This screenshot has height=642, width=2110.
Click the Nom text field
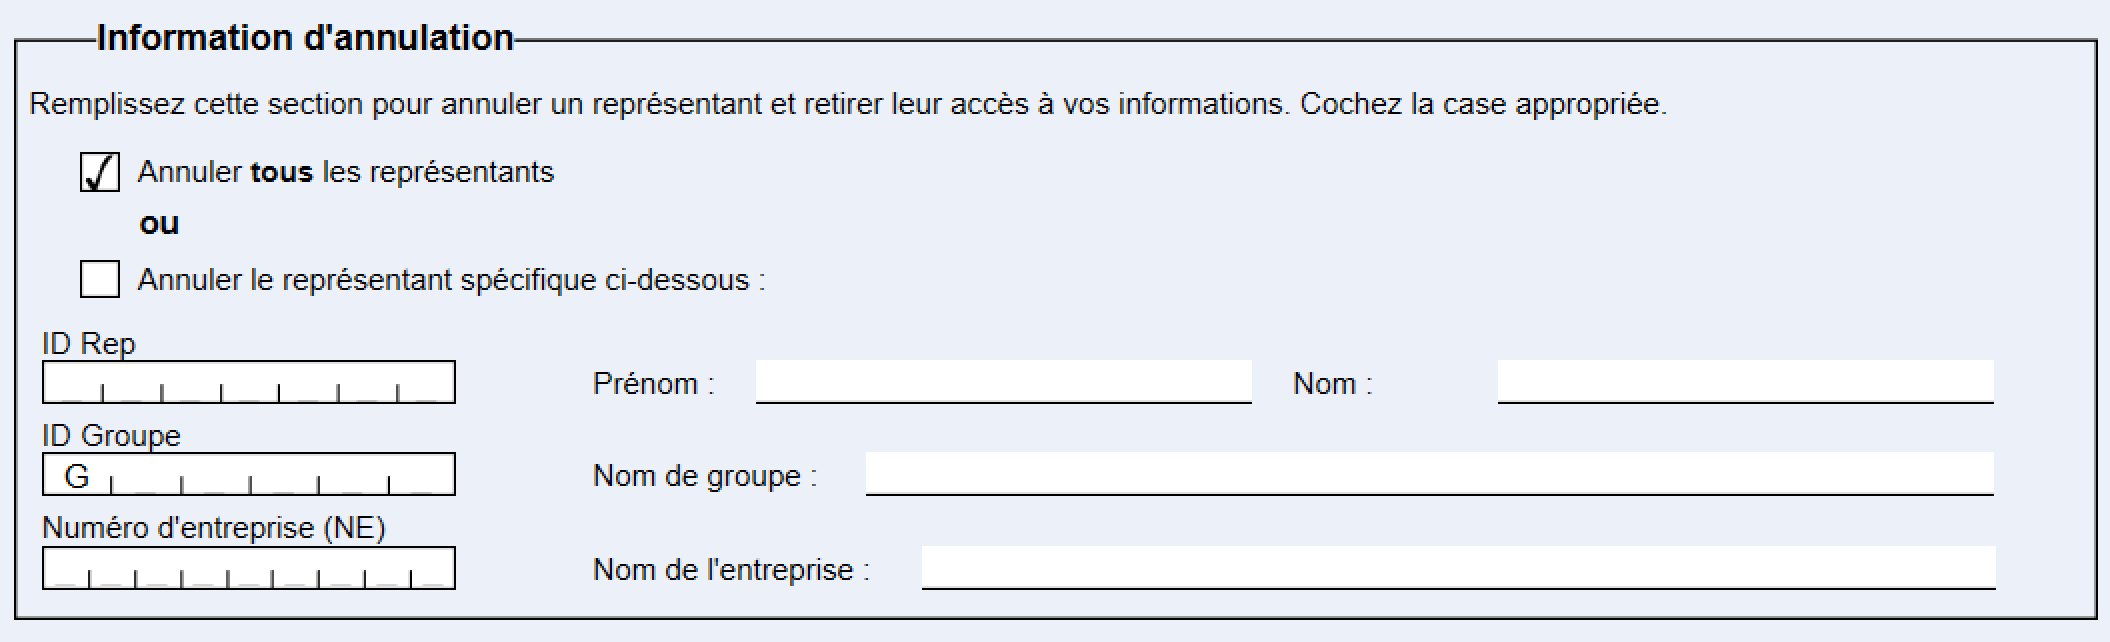click(x=1746, y=382)
